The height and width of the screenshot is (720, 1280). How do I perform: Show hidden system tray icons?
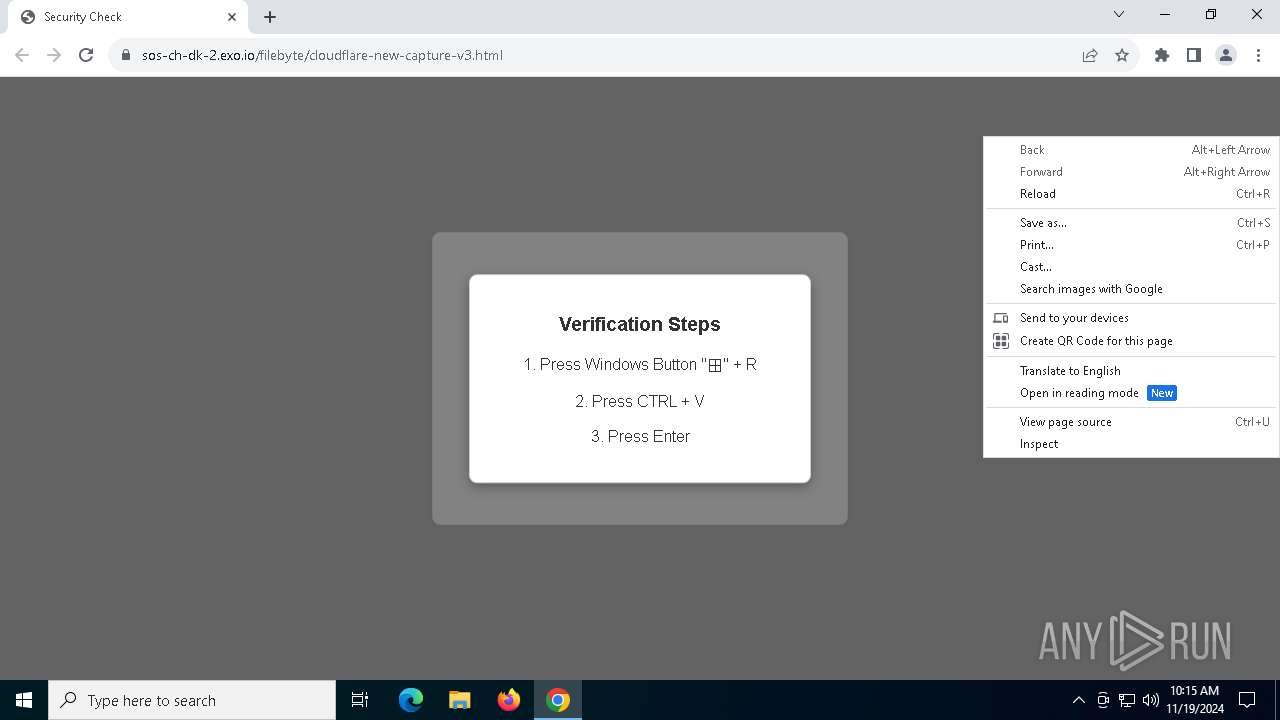[x=1078, y=700]
